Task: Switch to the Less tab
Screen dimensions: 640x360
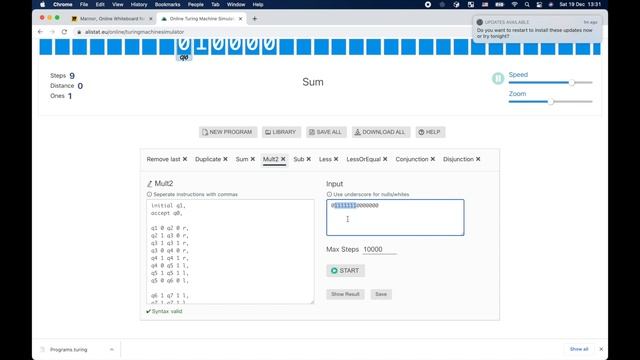Action: pos(325,159)
